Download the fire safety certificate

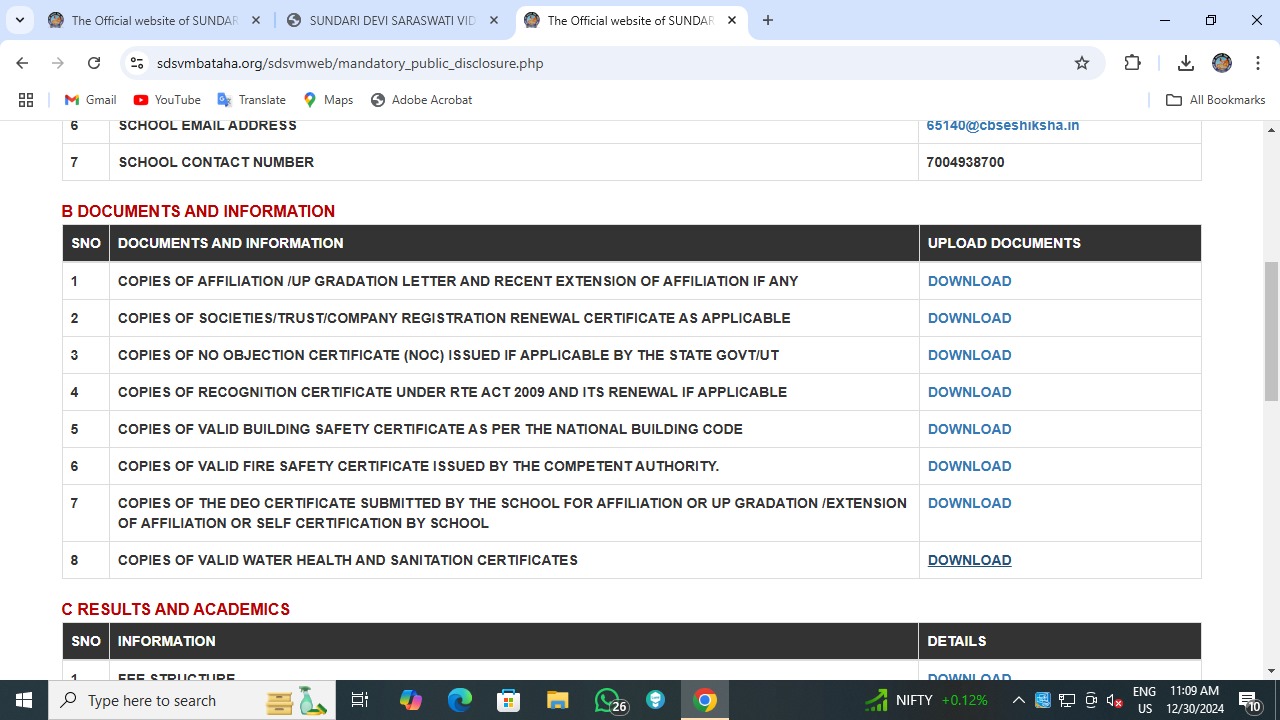click(969, 466)
